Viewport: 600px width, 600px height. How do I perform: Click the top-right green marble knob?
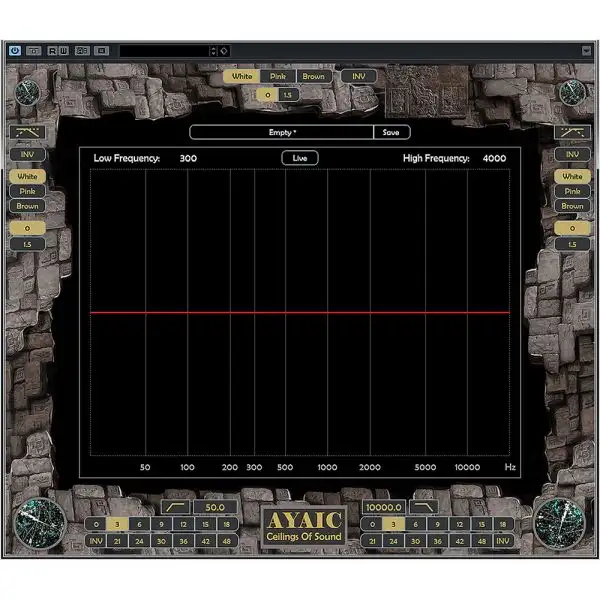coord(572,93)
